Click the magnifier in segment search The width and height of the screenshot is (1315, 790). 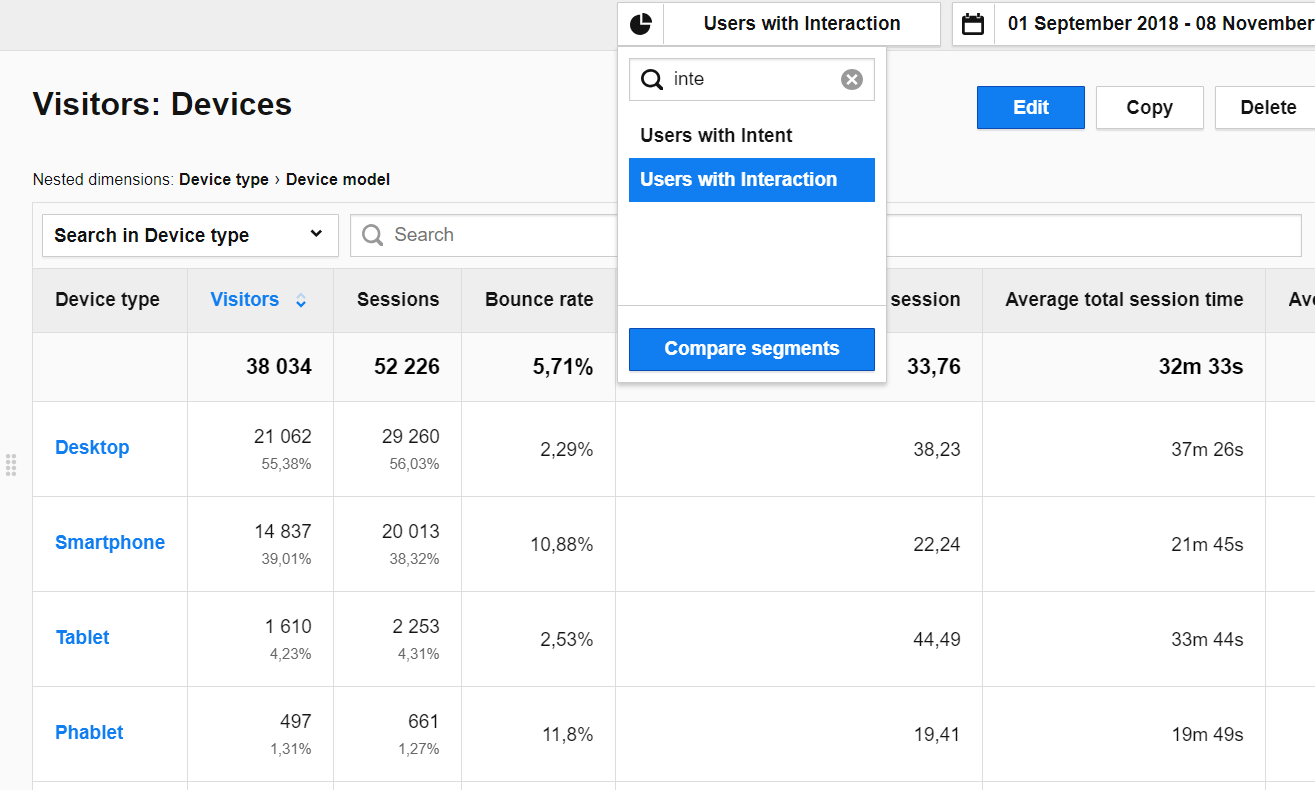tap(652, 80)
